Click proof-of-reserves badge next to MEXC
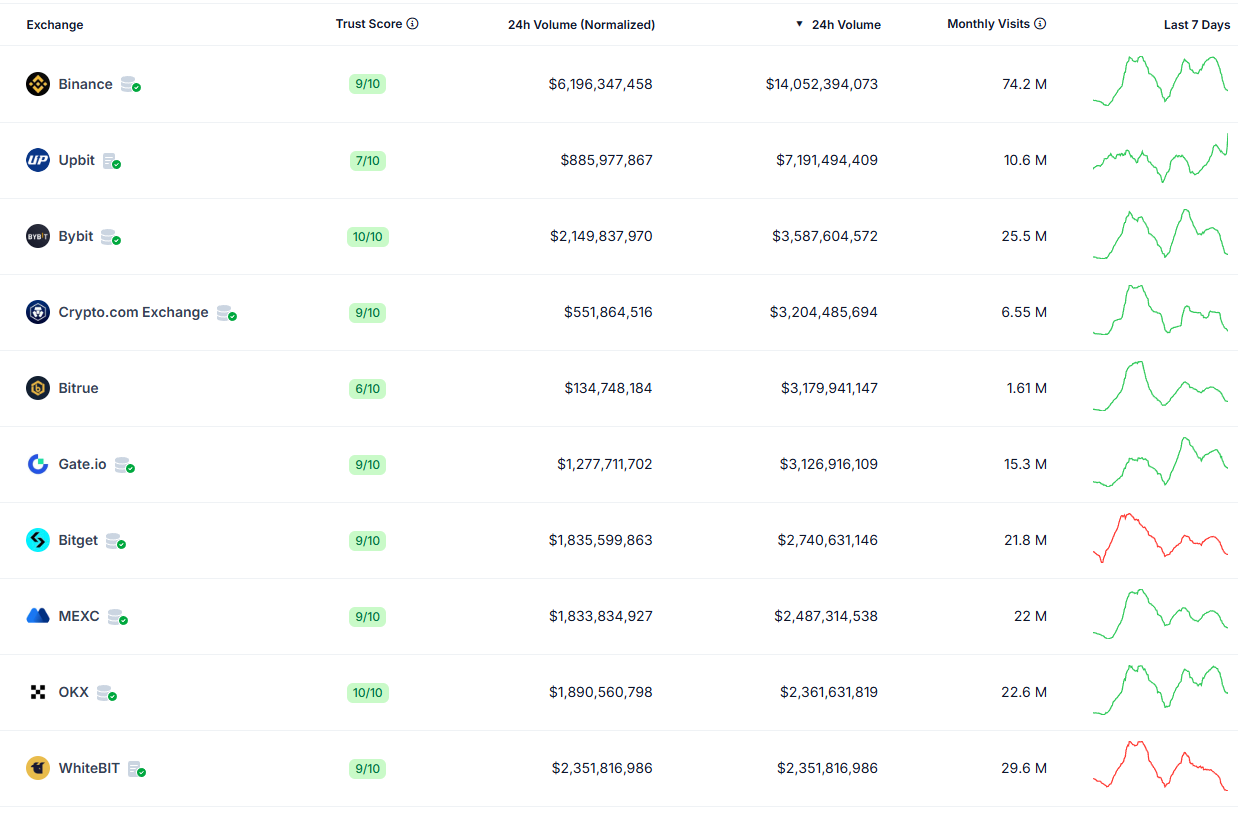The height and width of the screenshot is (816, 1249). click(x=118, y=617)
